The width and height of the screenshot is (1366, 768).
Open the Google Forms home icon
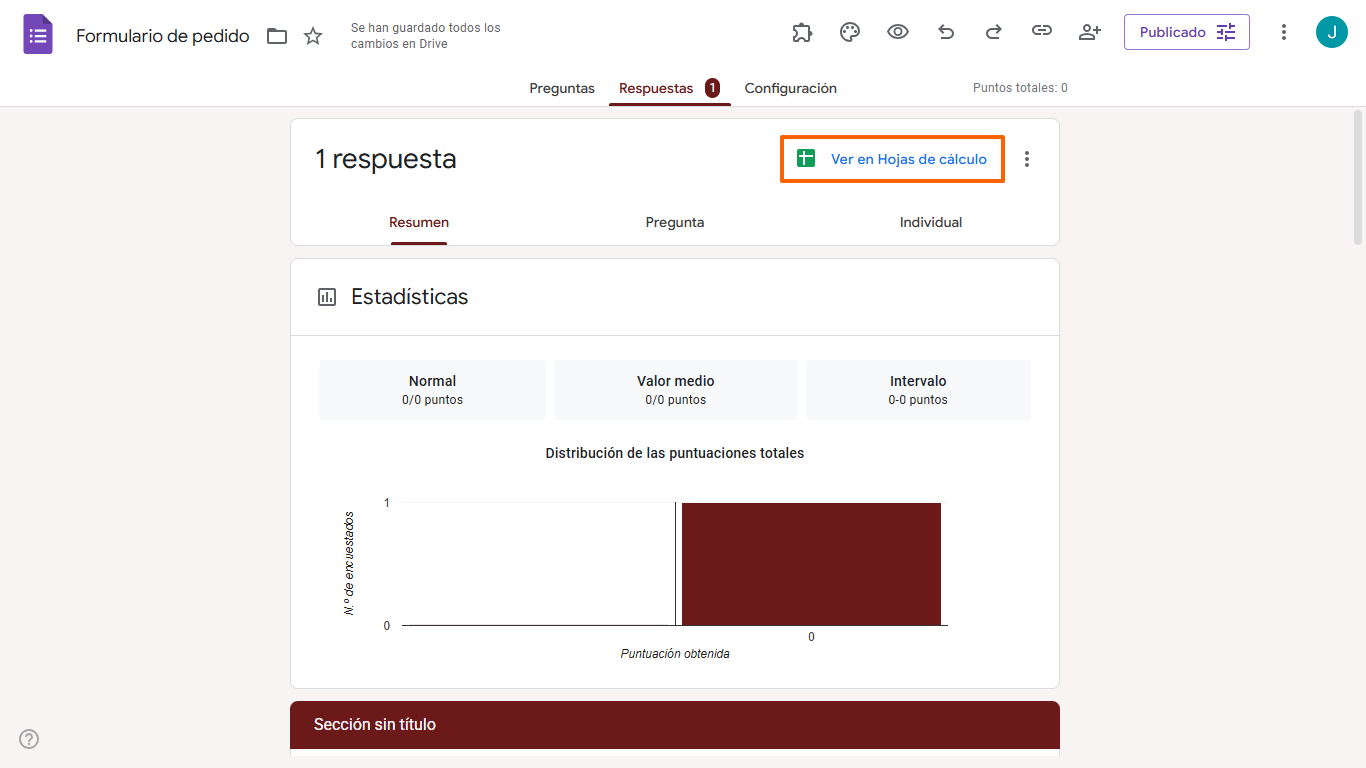(x=38, y=35)
